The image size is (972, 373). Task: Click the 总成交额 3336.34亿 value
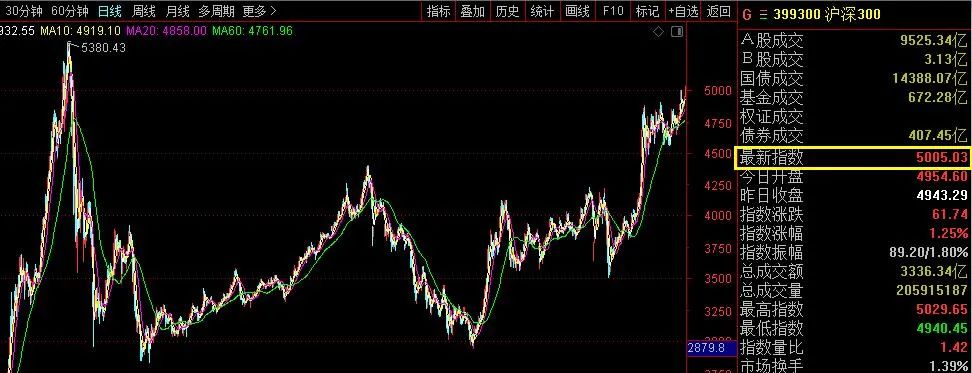coord(934,271)
